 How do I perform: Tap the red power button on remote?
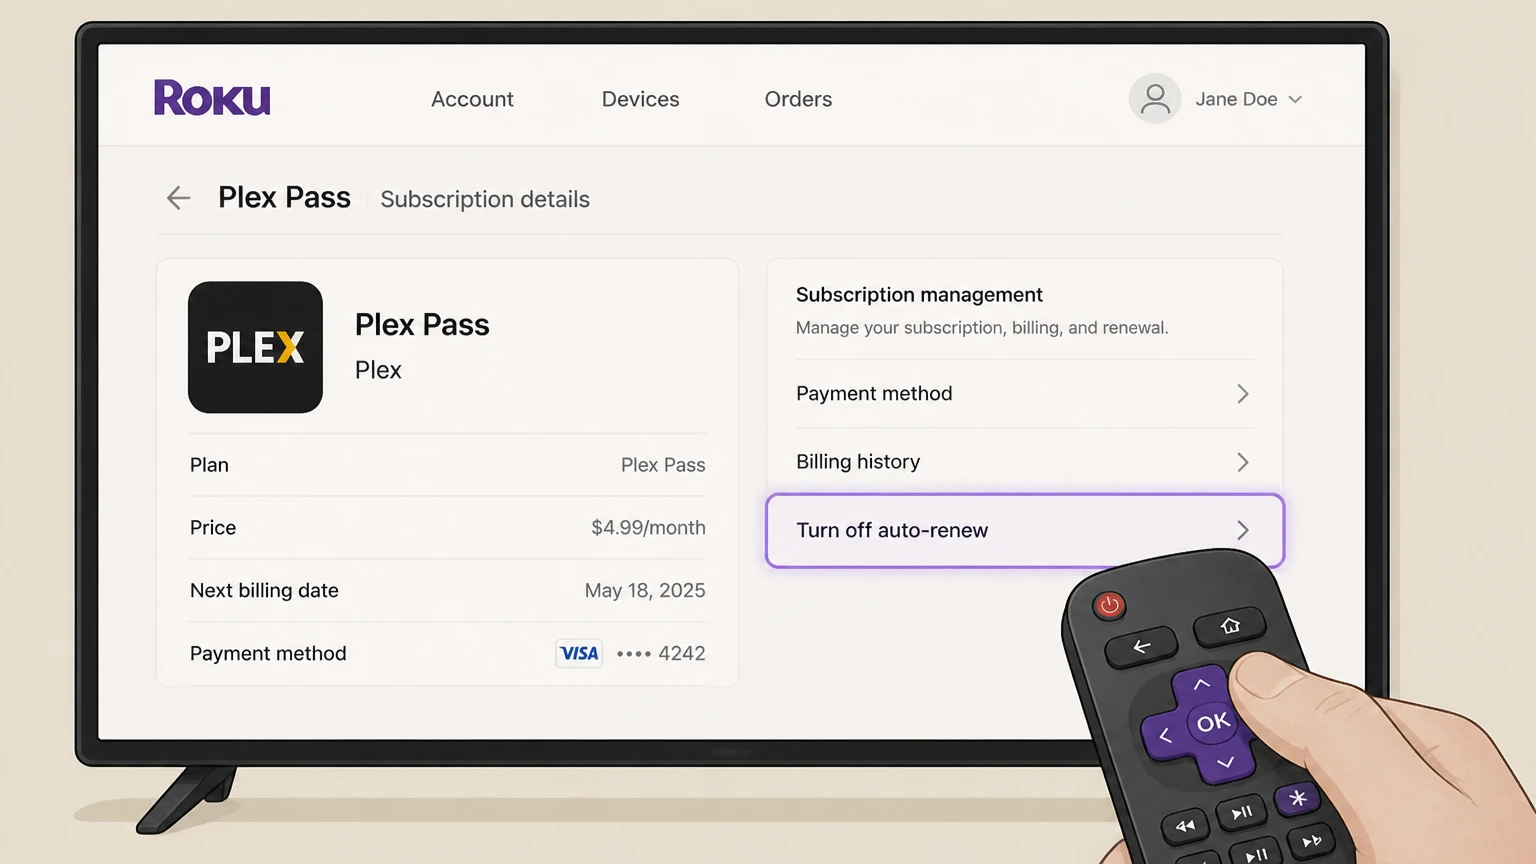1109,605
